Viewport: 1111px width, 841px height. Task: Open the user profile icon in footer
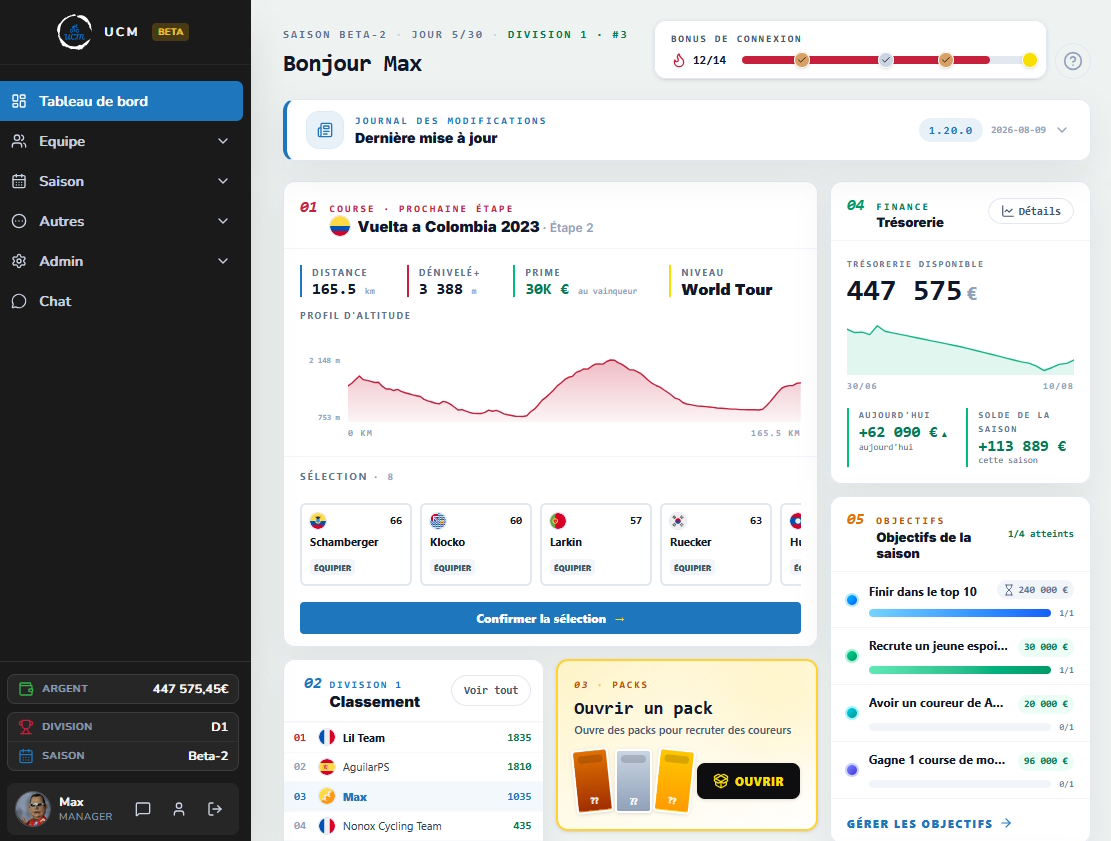point(179,809)
